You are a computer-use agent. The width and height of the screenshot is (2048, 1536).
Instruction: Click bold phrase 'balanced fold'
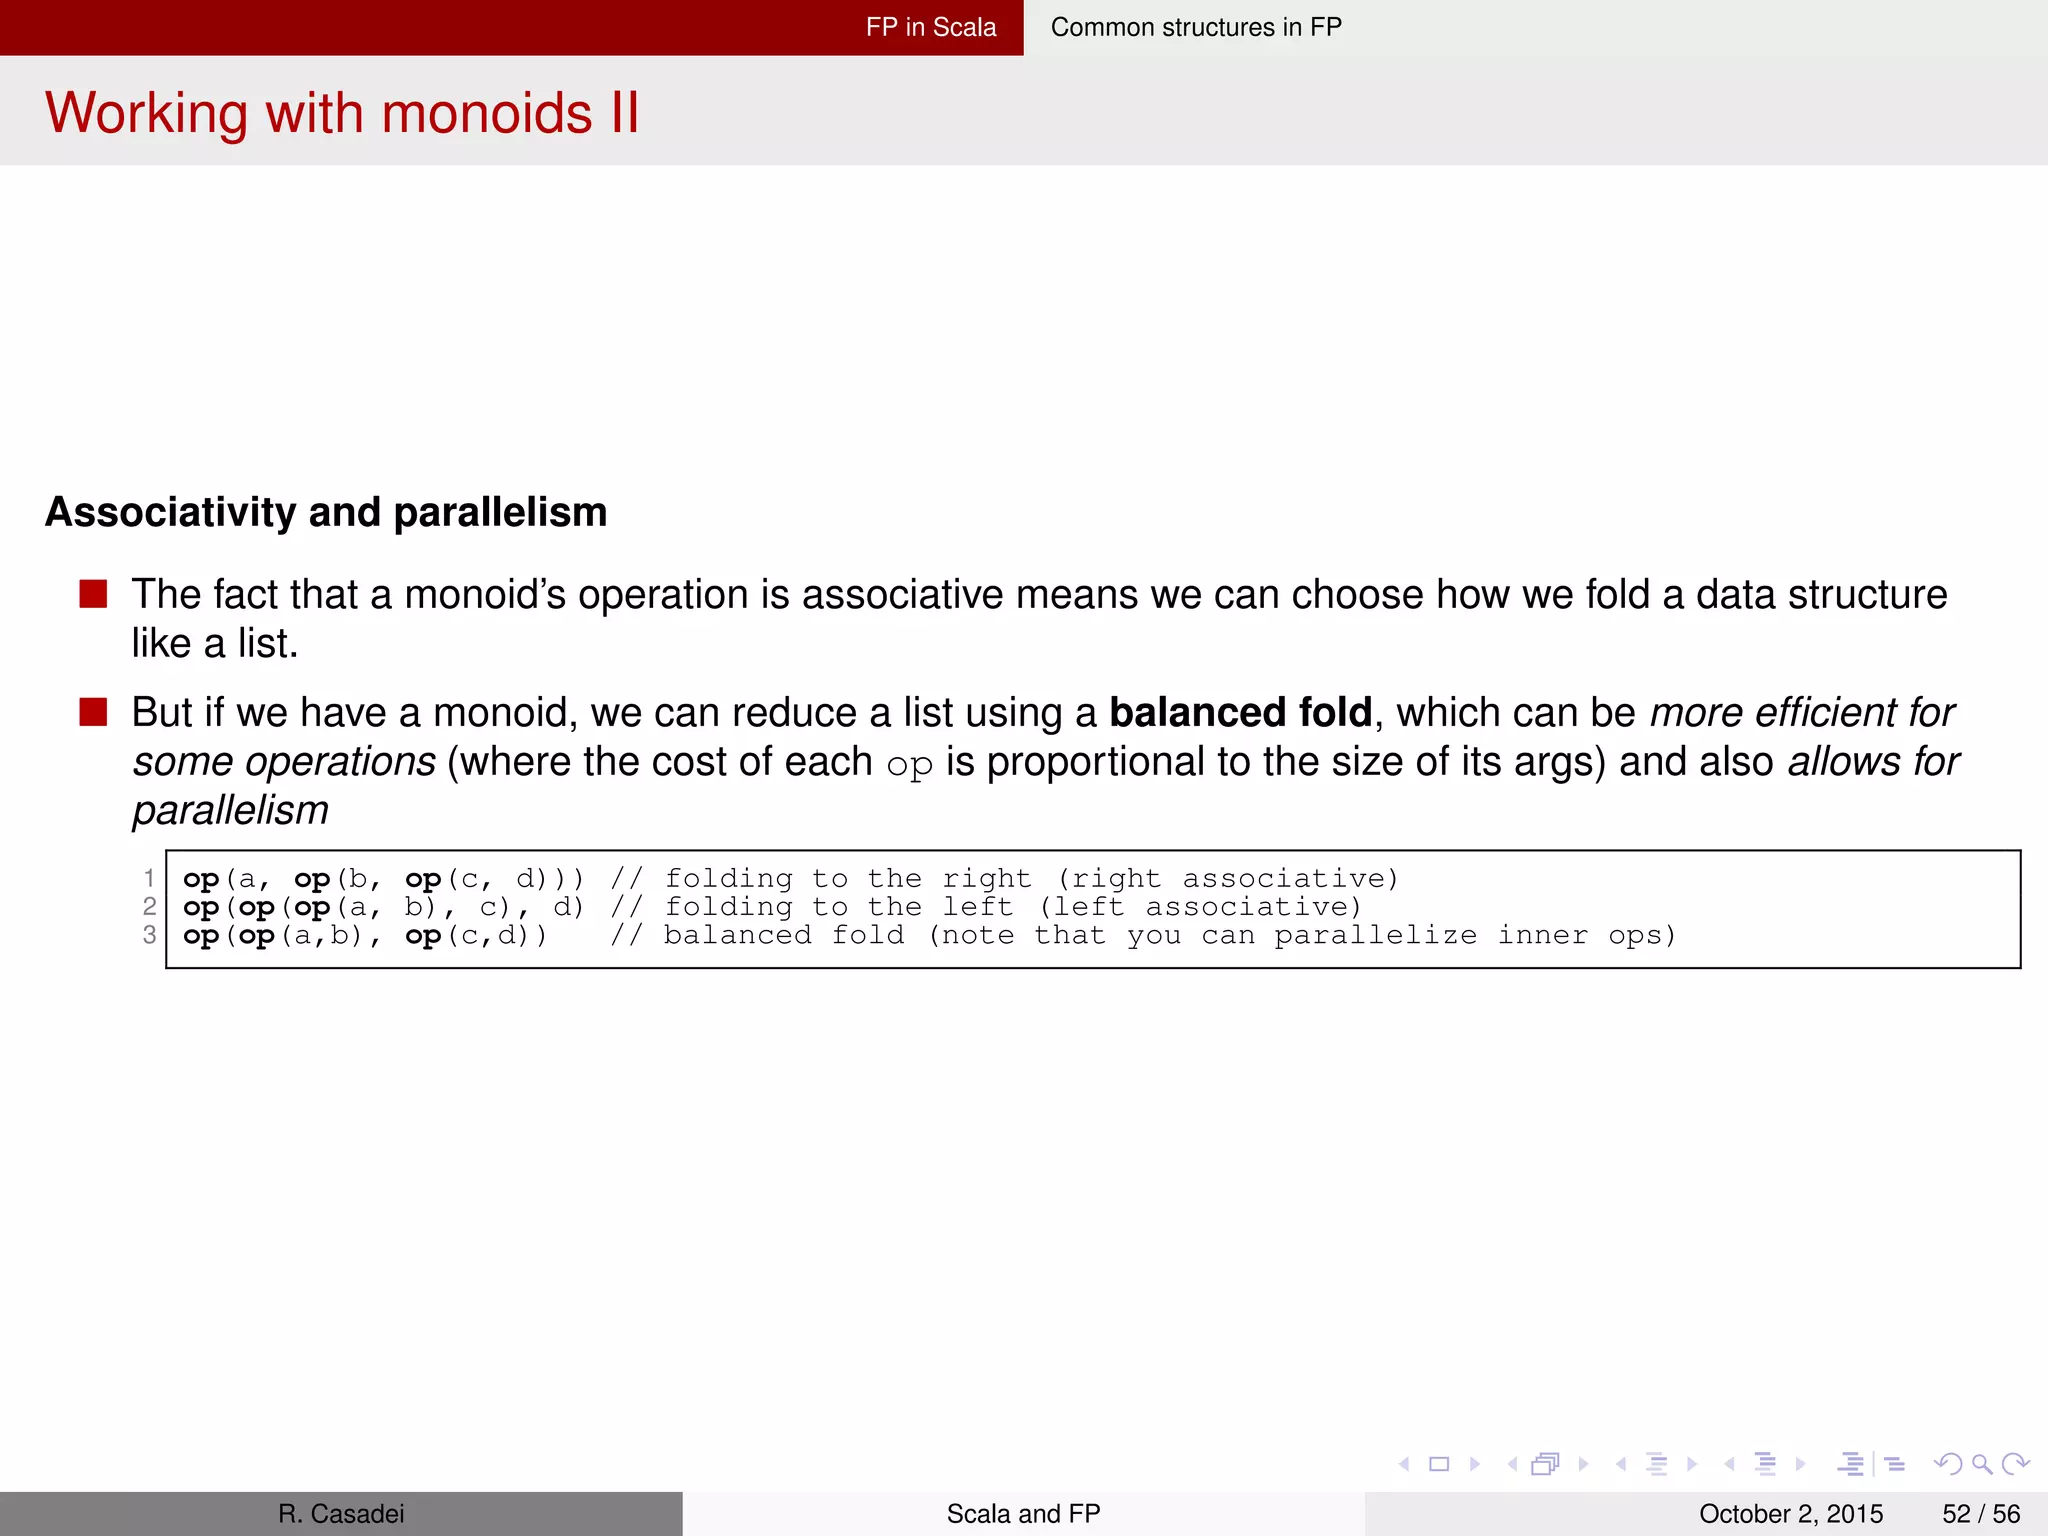pyautogui.click(x=1240, y=712)
